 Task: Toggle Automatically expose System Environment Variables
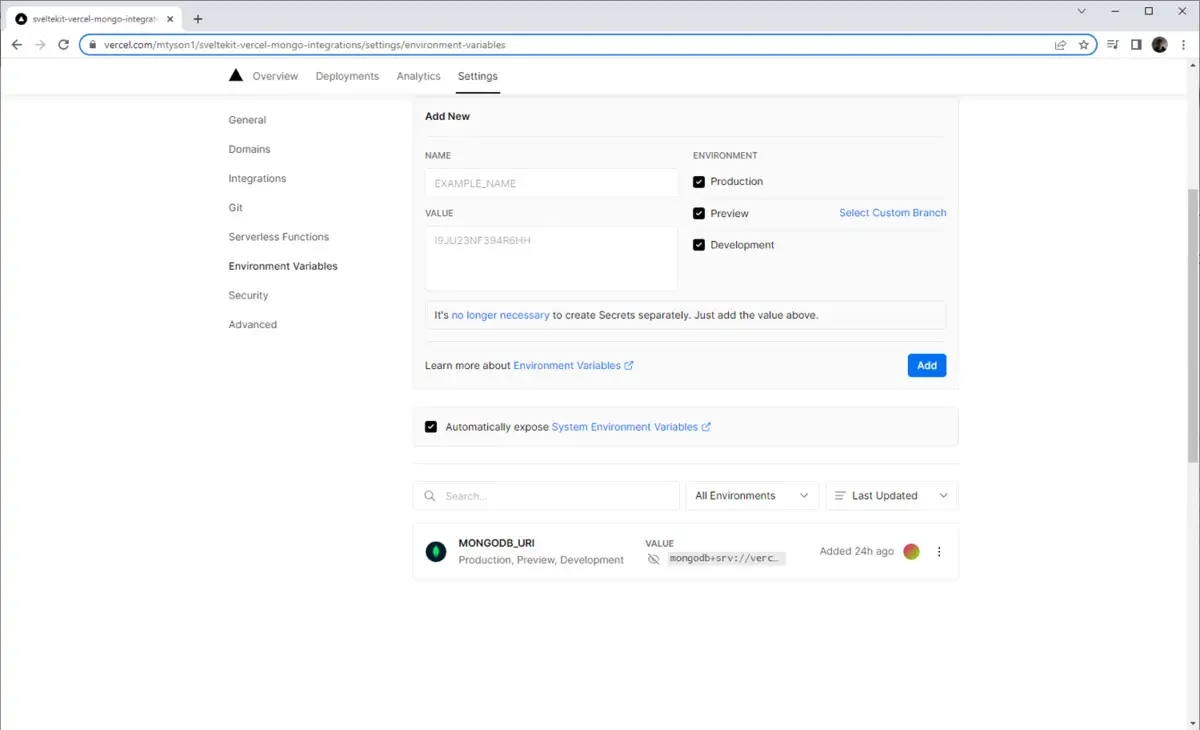[431, 427]
